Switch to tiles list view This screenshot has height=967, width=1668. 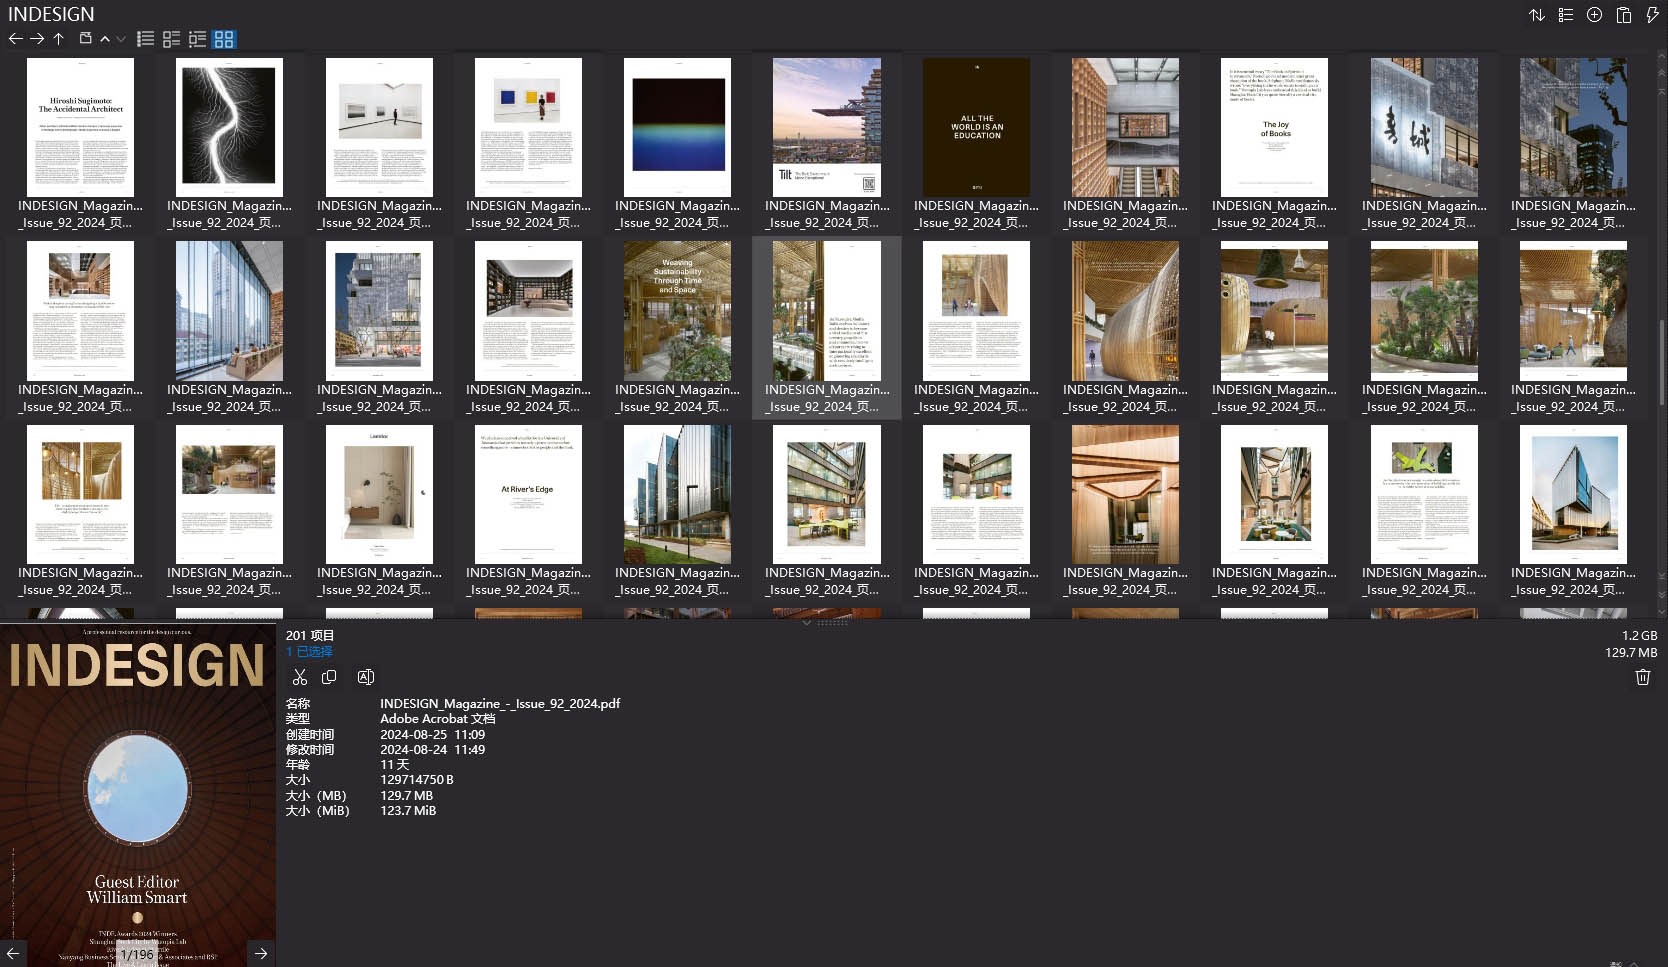172,39
